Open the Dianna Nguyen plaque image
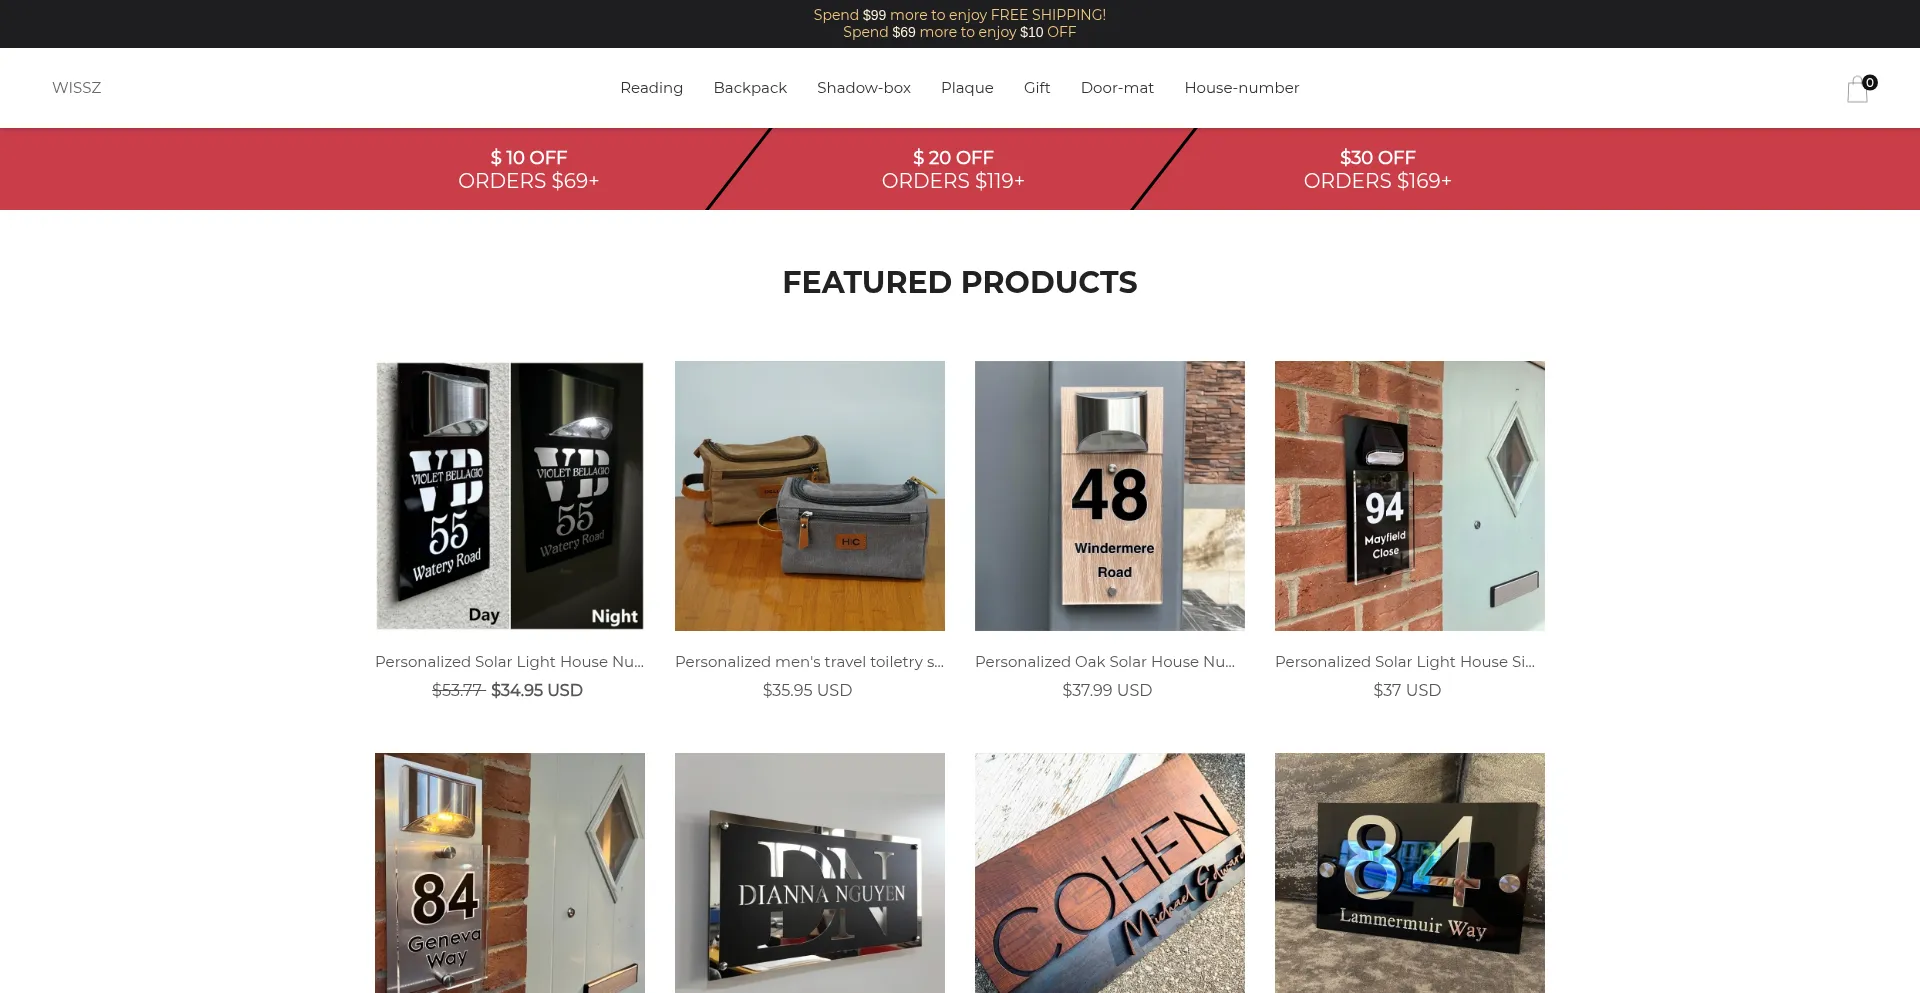The height and width of the screenshot is (993, 1920). click(810, 873)
